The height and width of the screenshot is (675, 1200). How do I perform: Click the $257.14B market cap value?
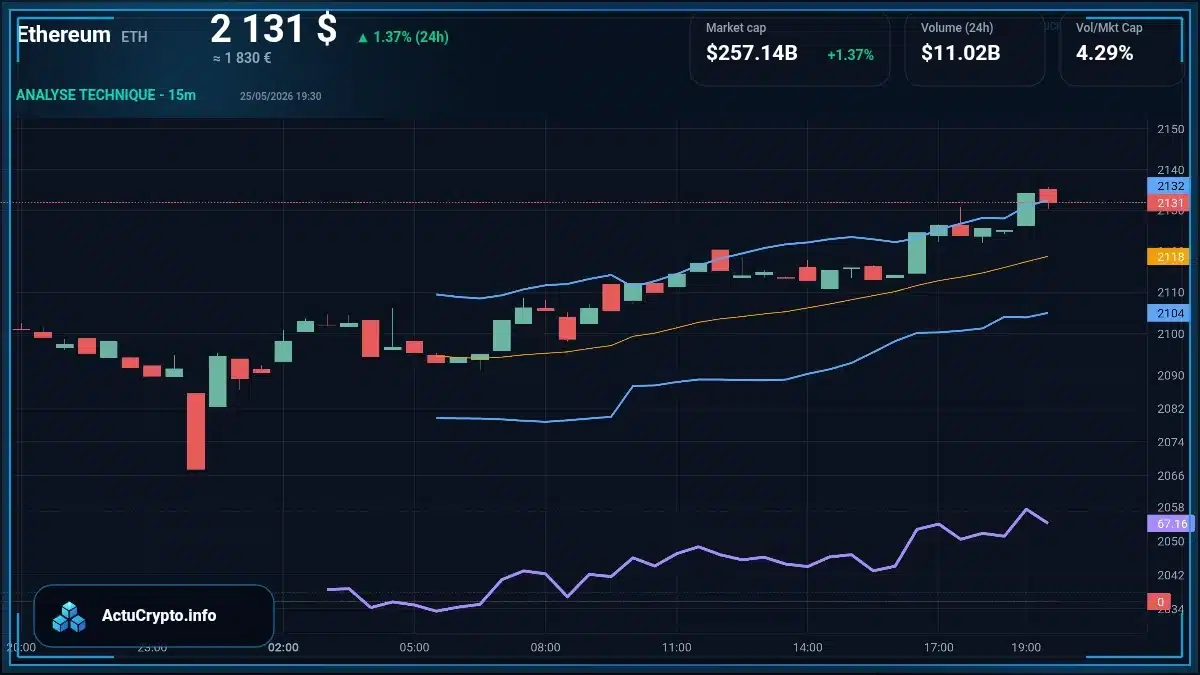[751, 54]
